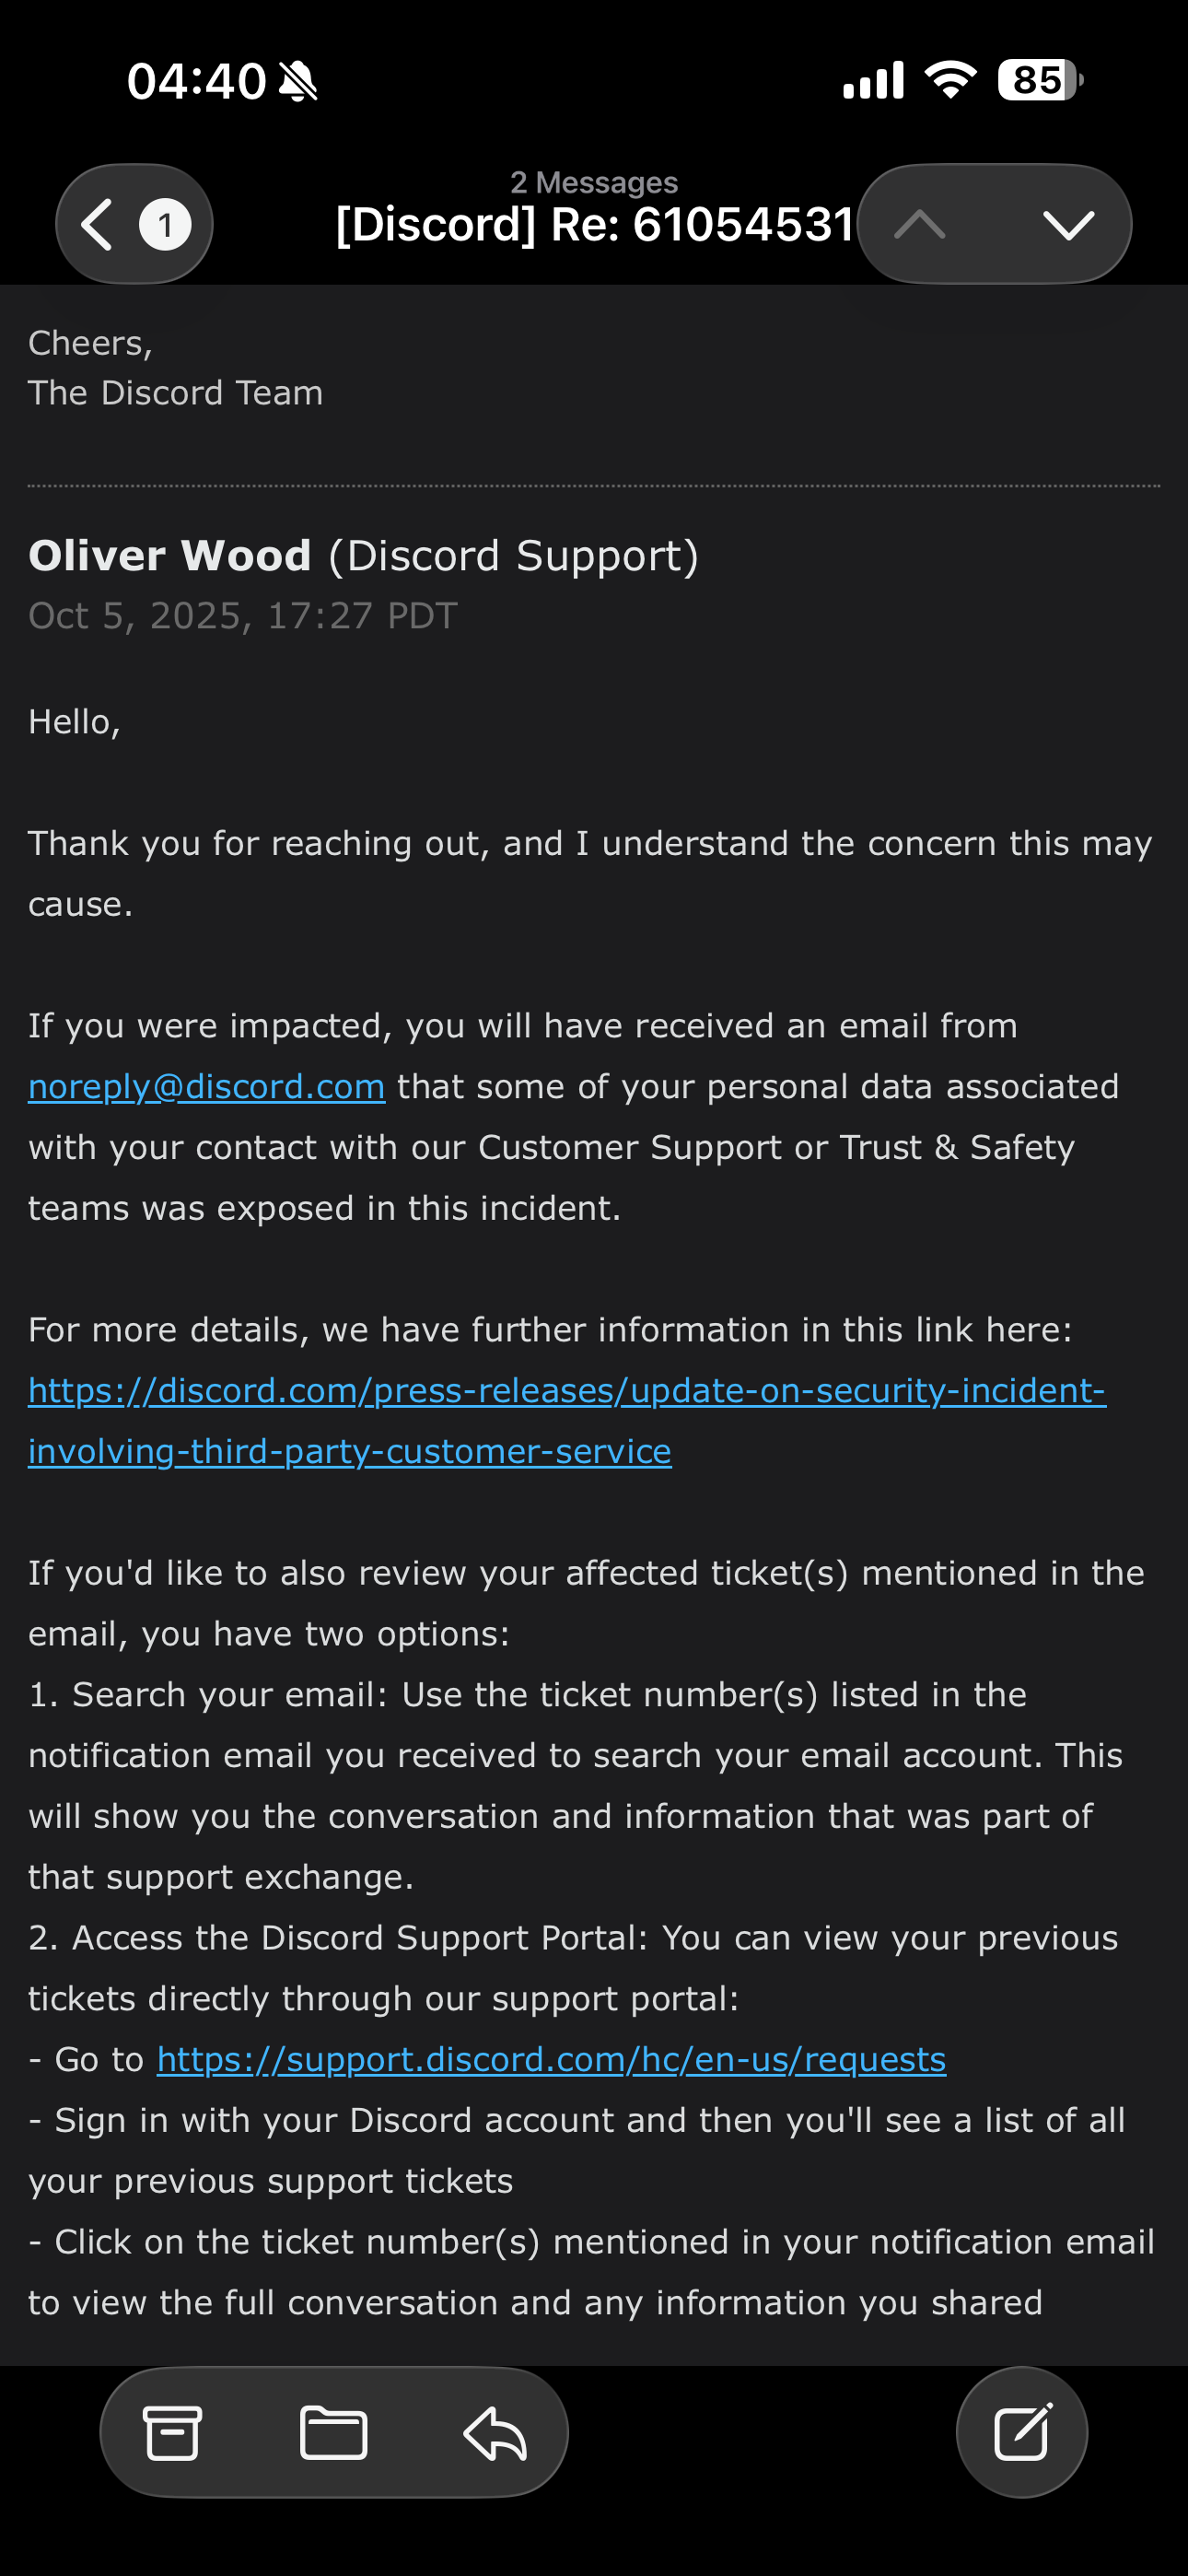This screenshot has height=2576, width=1188.
Task: Tap the status bar clock
Action: point(196,81)
